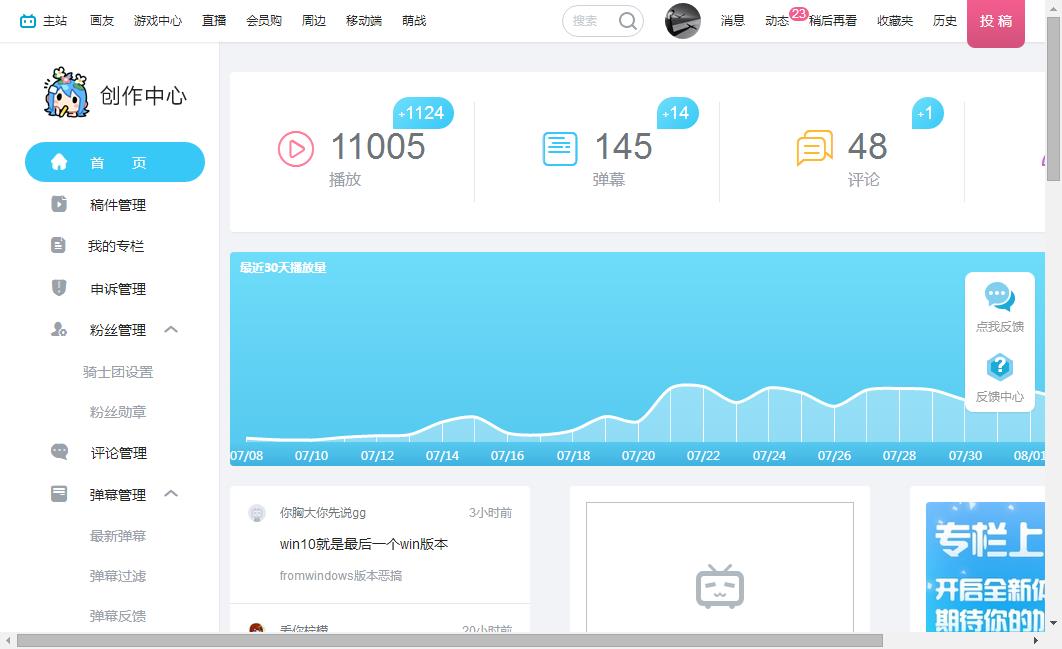The width and height of the screenshot is (1062, 649).
Task: Open 萌战 in top navigation
Action: tap(414, 21)
